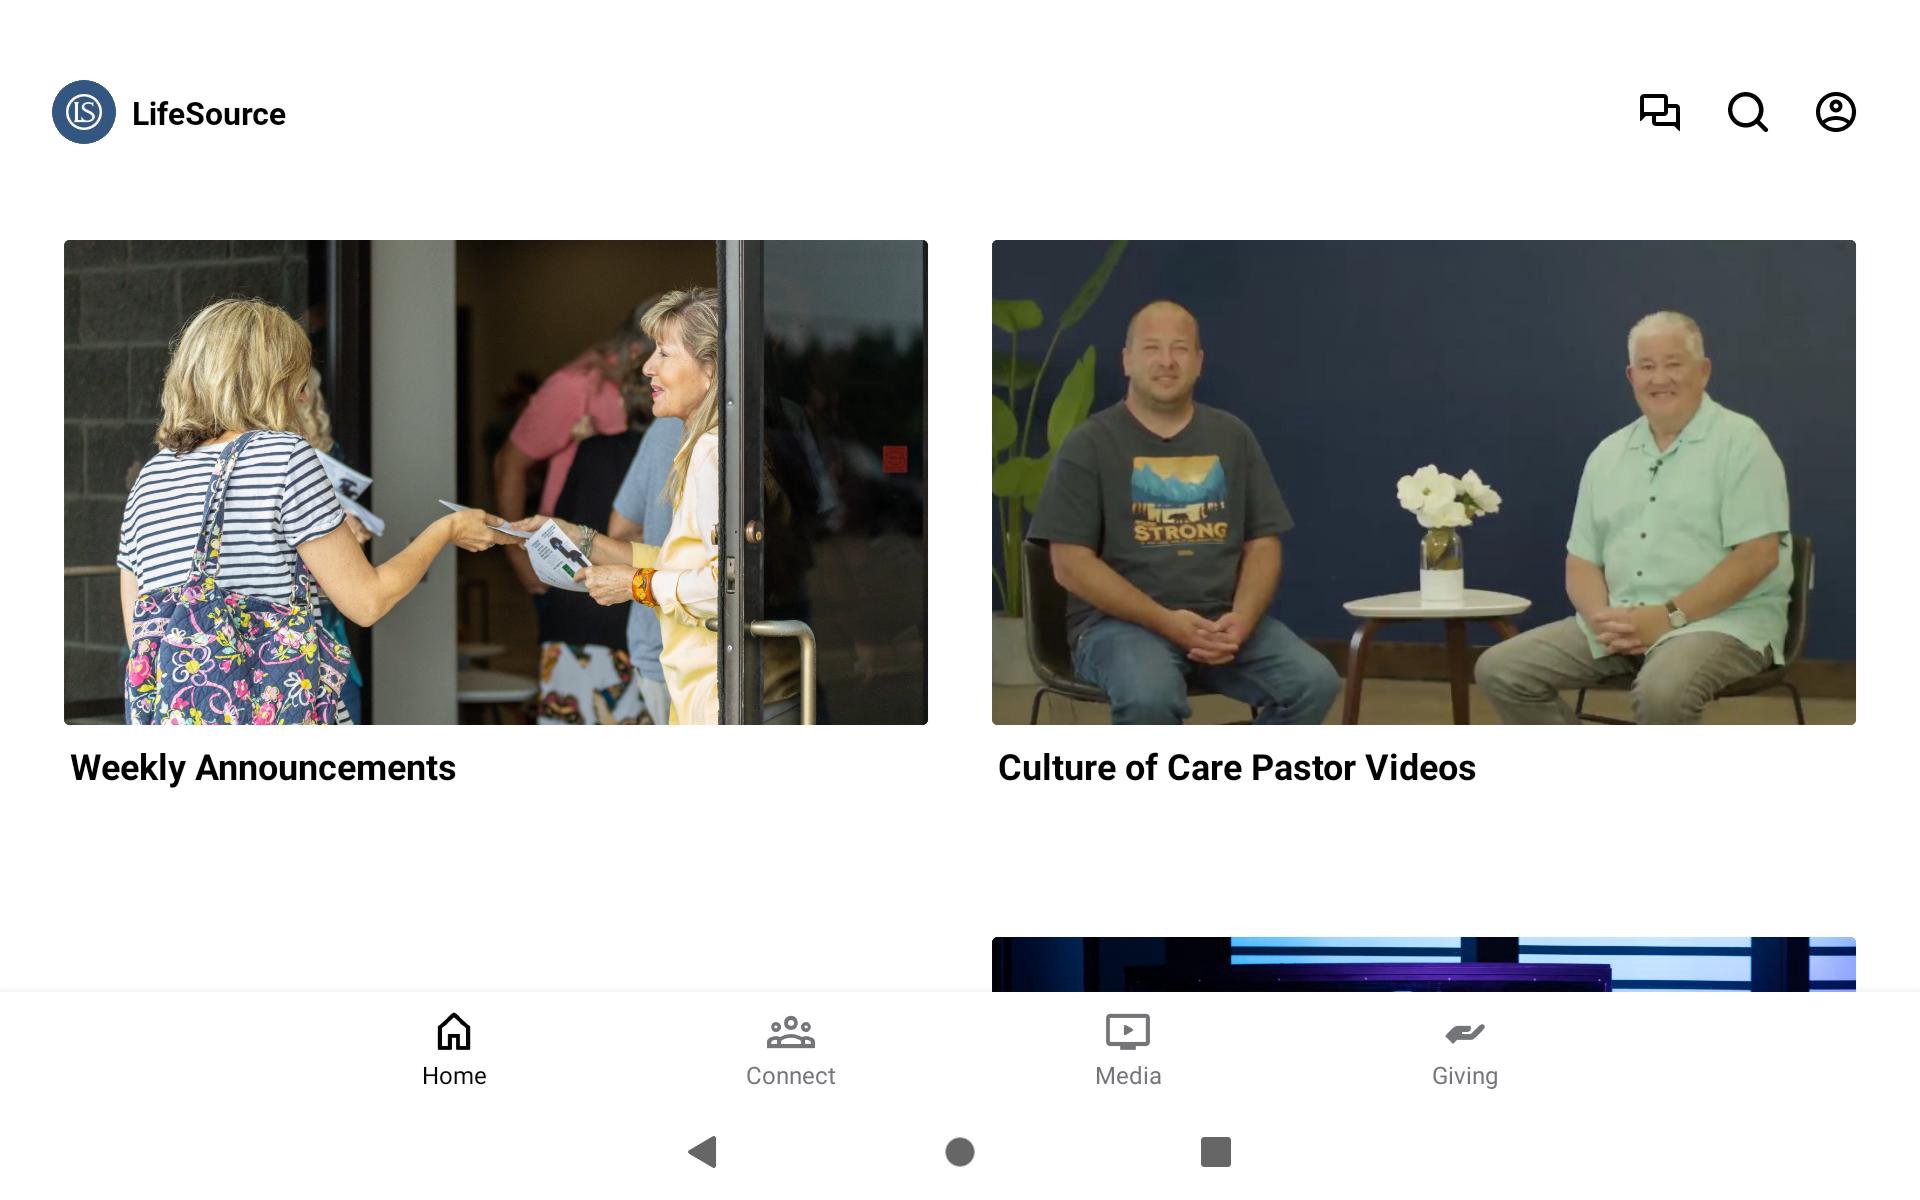Tap the Giving hand icon
Viewport: 1920px width, 1200px height.
pos(1465,1033)
